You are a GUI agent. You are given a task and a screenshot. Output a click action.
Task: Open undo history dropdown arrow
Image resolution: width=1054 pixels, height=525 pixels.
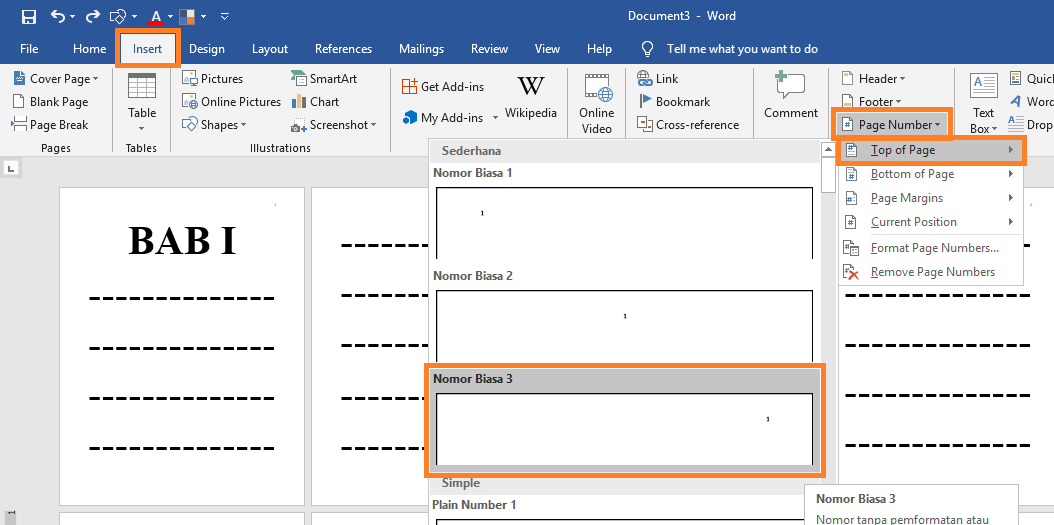point(73,16)
